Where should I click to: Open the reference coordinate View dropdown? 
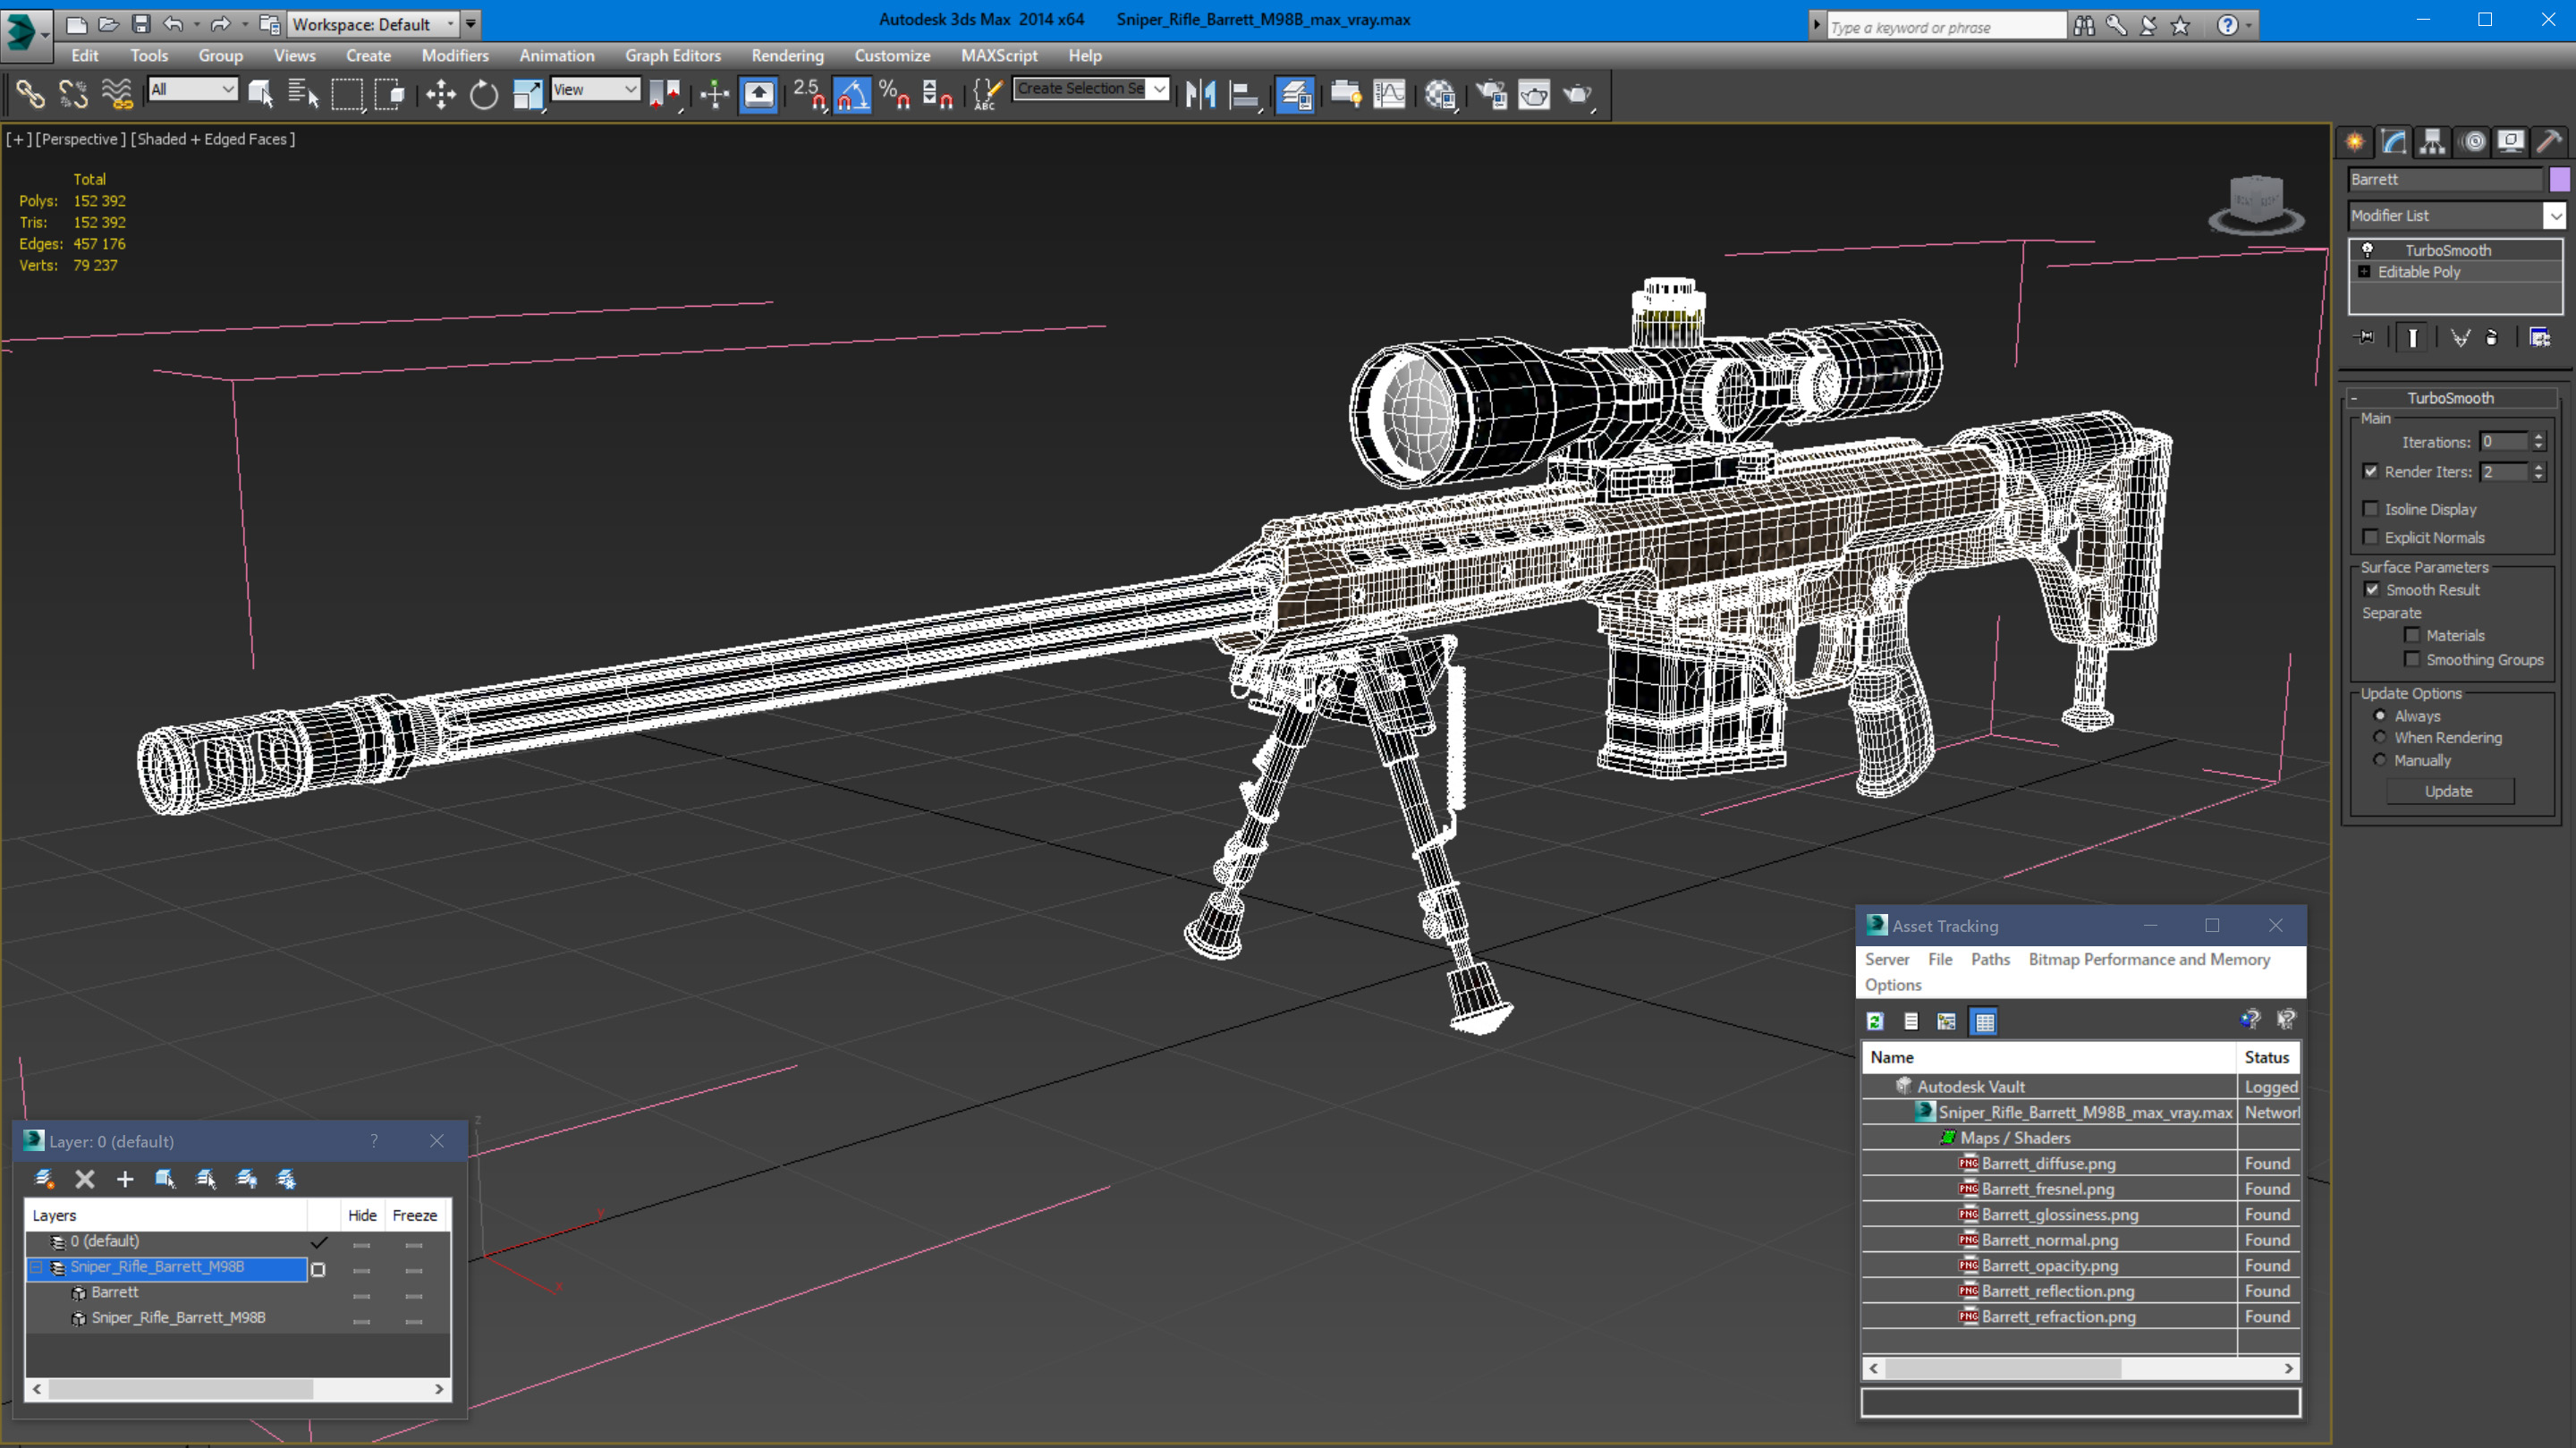(x=595, y=89)
